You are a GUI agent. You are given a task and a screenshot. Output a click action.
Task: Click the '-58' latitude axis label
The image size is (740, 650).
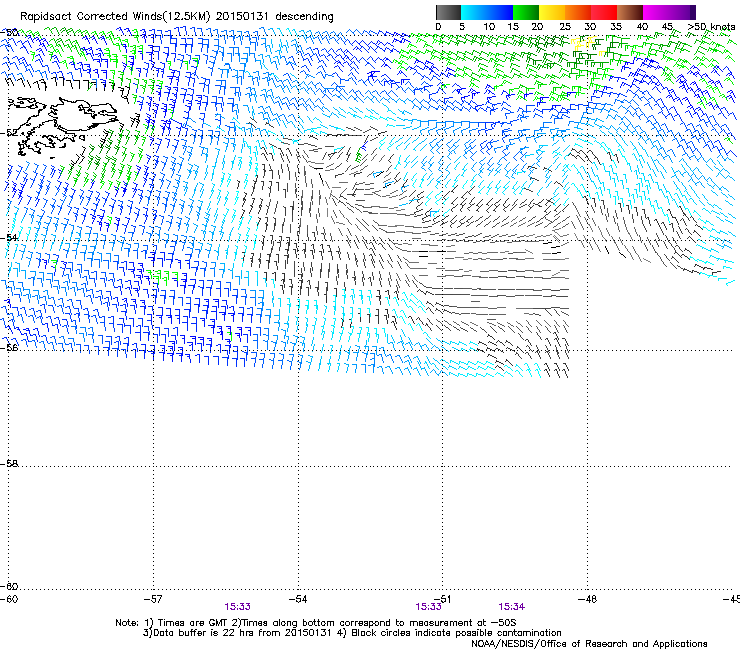[9, 464]
